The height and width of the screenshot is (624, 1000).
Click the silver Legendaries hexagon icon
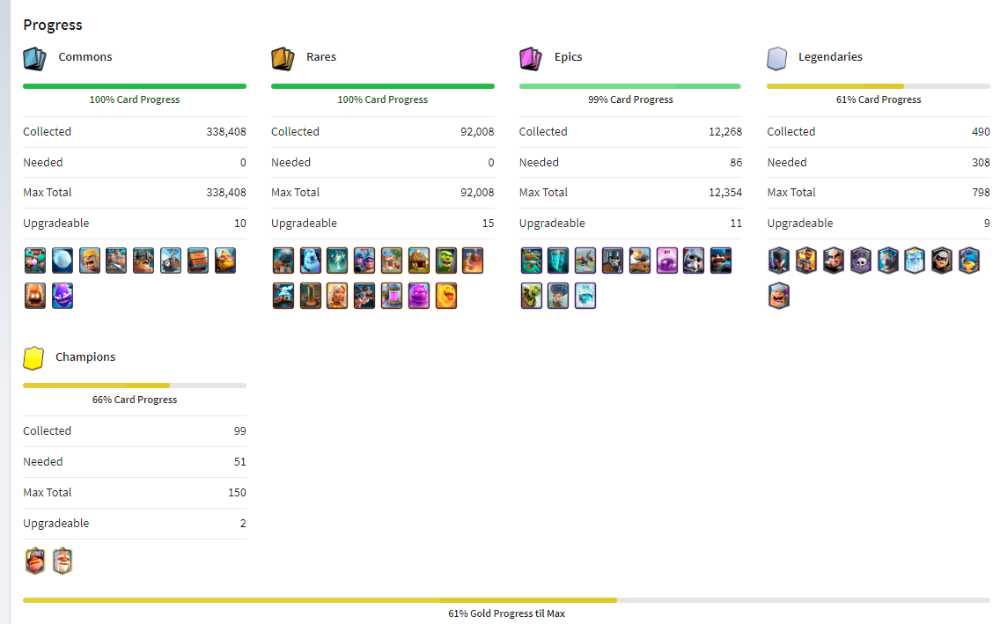(777, 58)
